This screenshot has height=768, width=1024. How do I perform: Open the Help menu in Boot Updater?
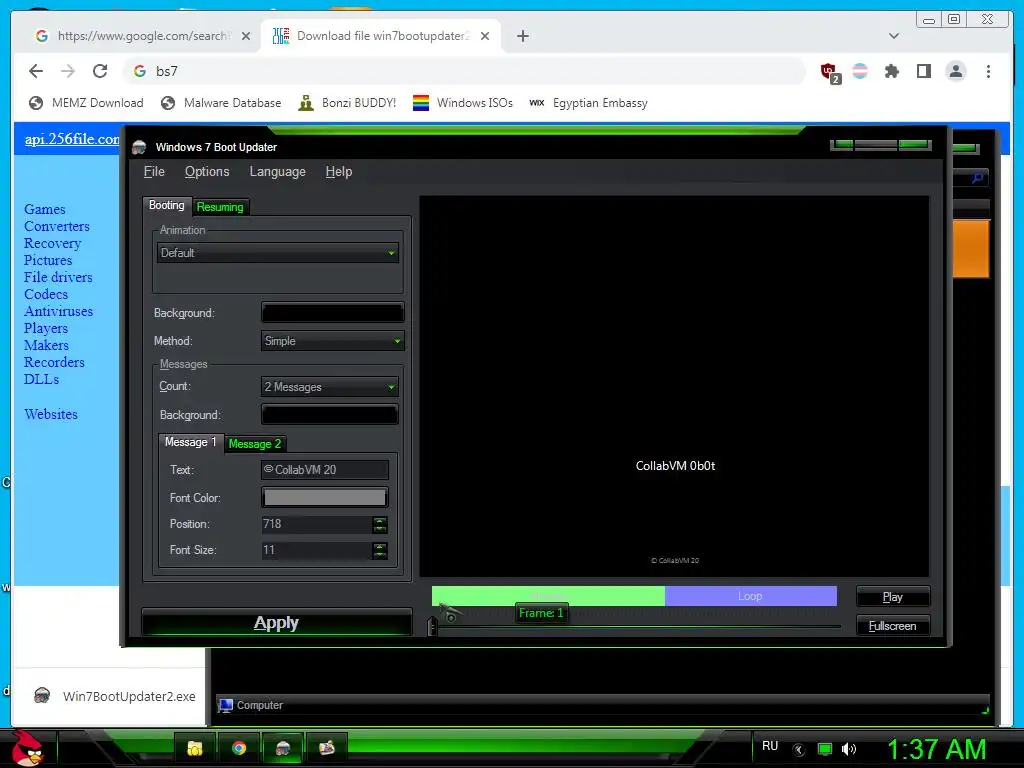[x=339, y=172]
